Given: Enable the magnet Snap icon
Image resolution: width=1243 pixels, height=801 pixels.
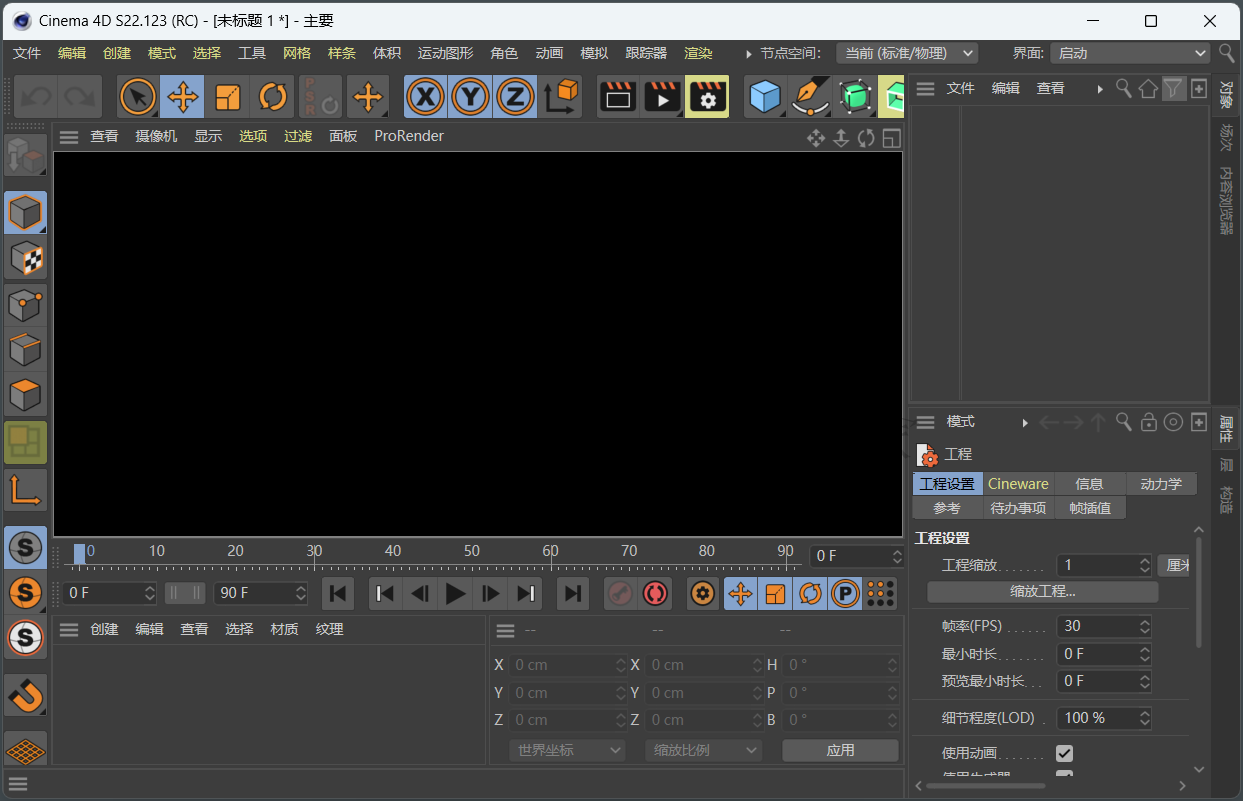Looking at the screenshot, I should (x=25, y=693).
